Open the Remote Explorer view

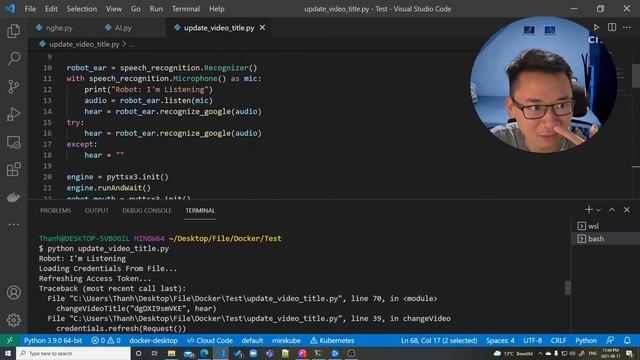(x=13, y=142)
